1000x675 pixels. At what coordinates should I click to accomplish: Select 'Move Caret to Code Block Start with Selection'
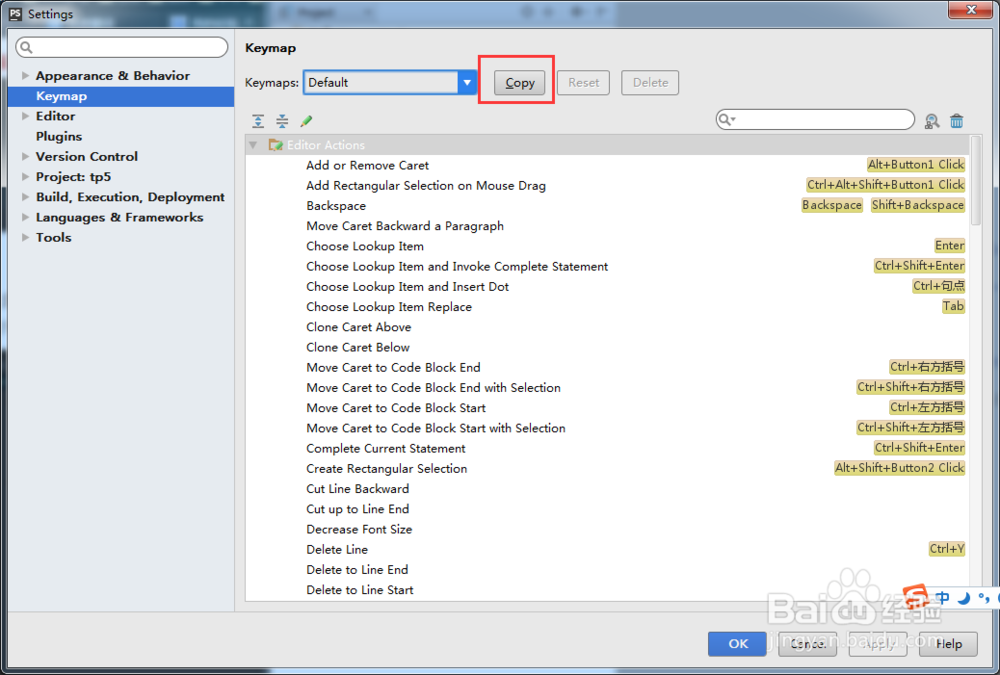point(436,428)
